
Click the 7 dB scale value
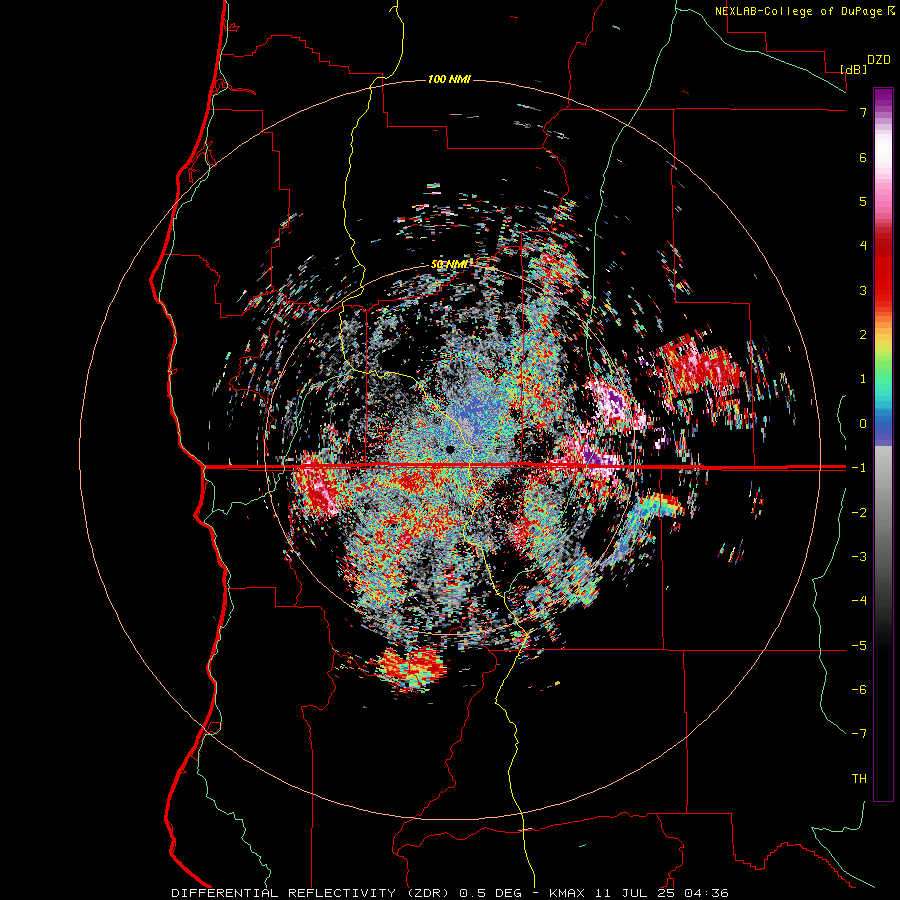pos(862,112)
